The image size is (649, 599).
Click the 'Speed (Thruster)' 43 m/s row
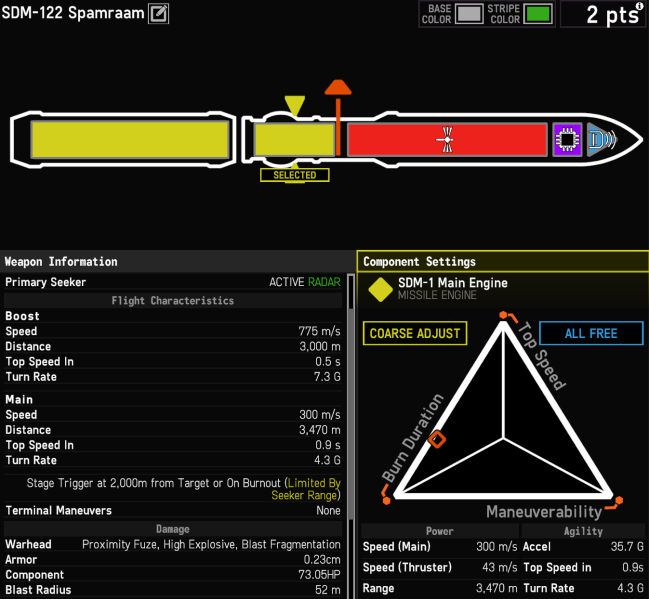coord(440,567)
